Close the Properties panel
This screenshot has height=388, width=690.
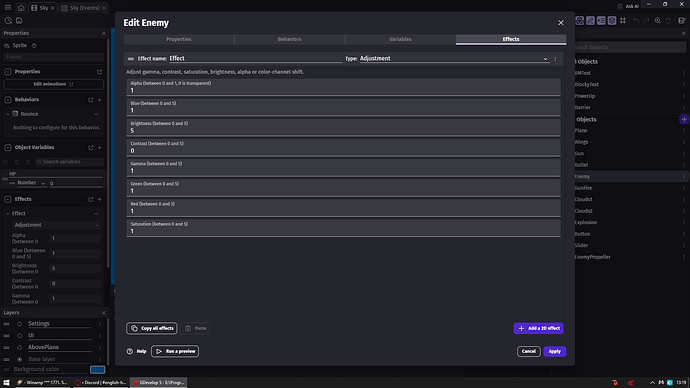pos(104,33)
